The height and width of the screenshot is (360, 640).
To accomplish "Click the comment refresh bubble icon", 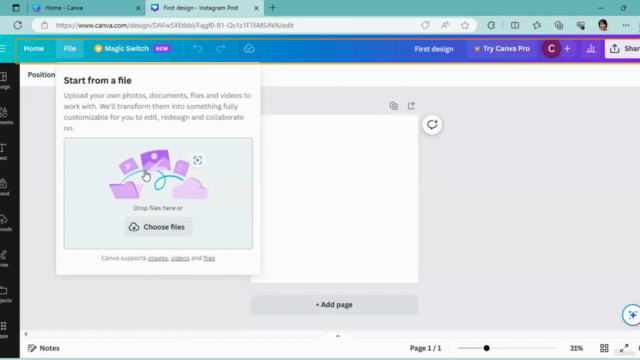I will click(432, 125).
